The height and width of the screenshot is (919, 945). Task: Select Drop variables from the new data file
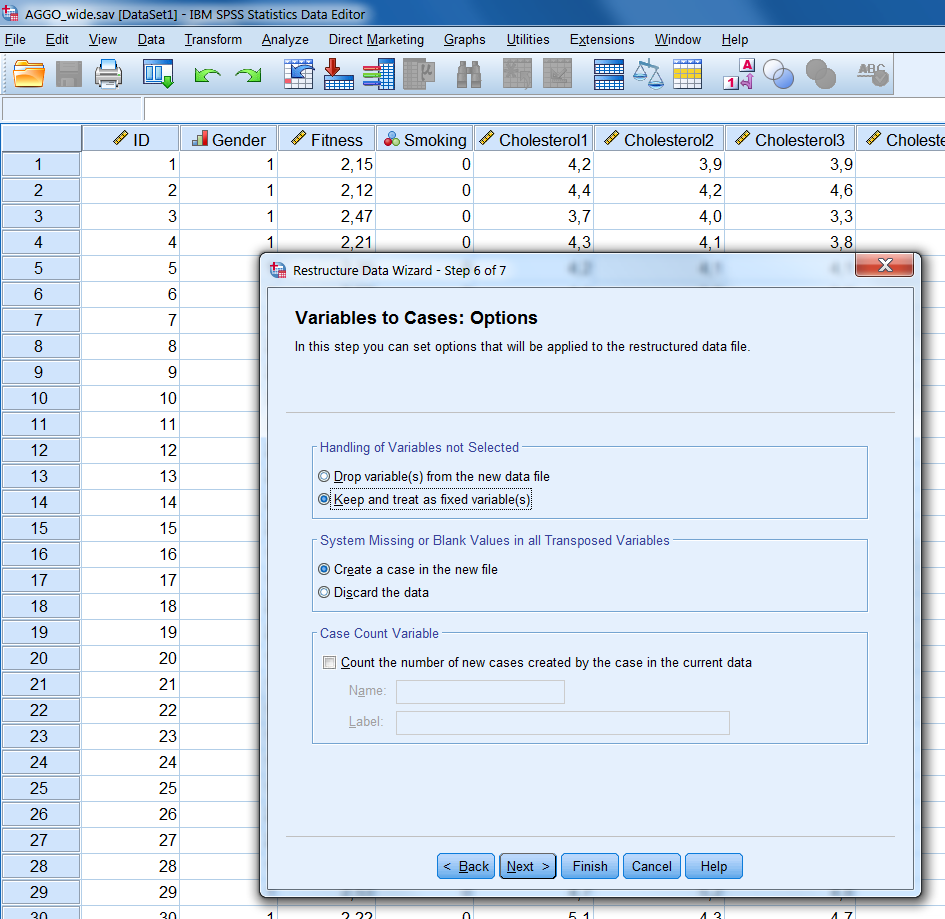click(x=324, y=476)
